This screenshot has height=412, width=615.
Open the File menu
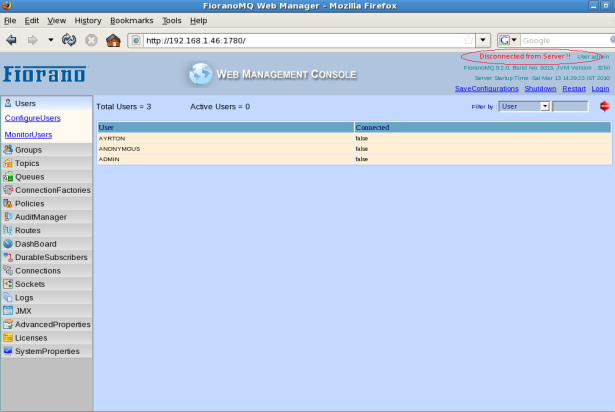pos(10,21)
